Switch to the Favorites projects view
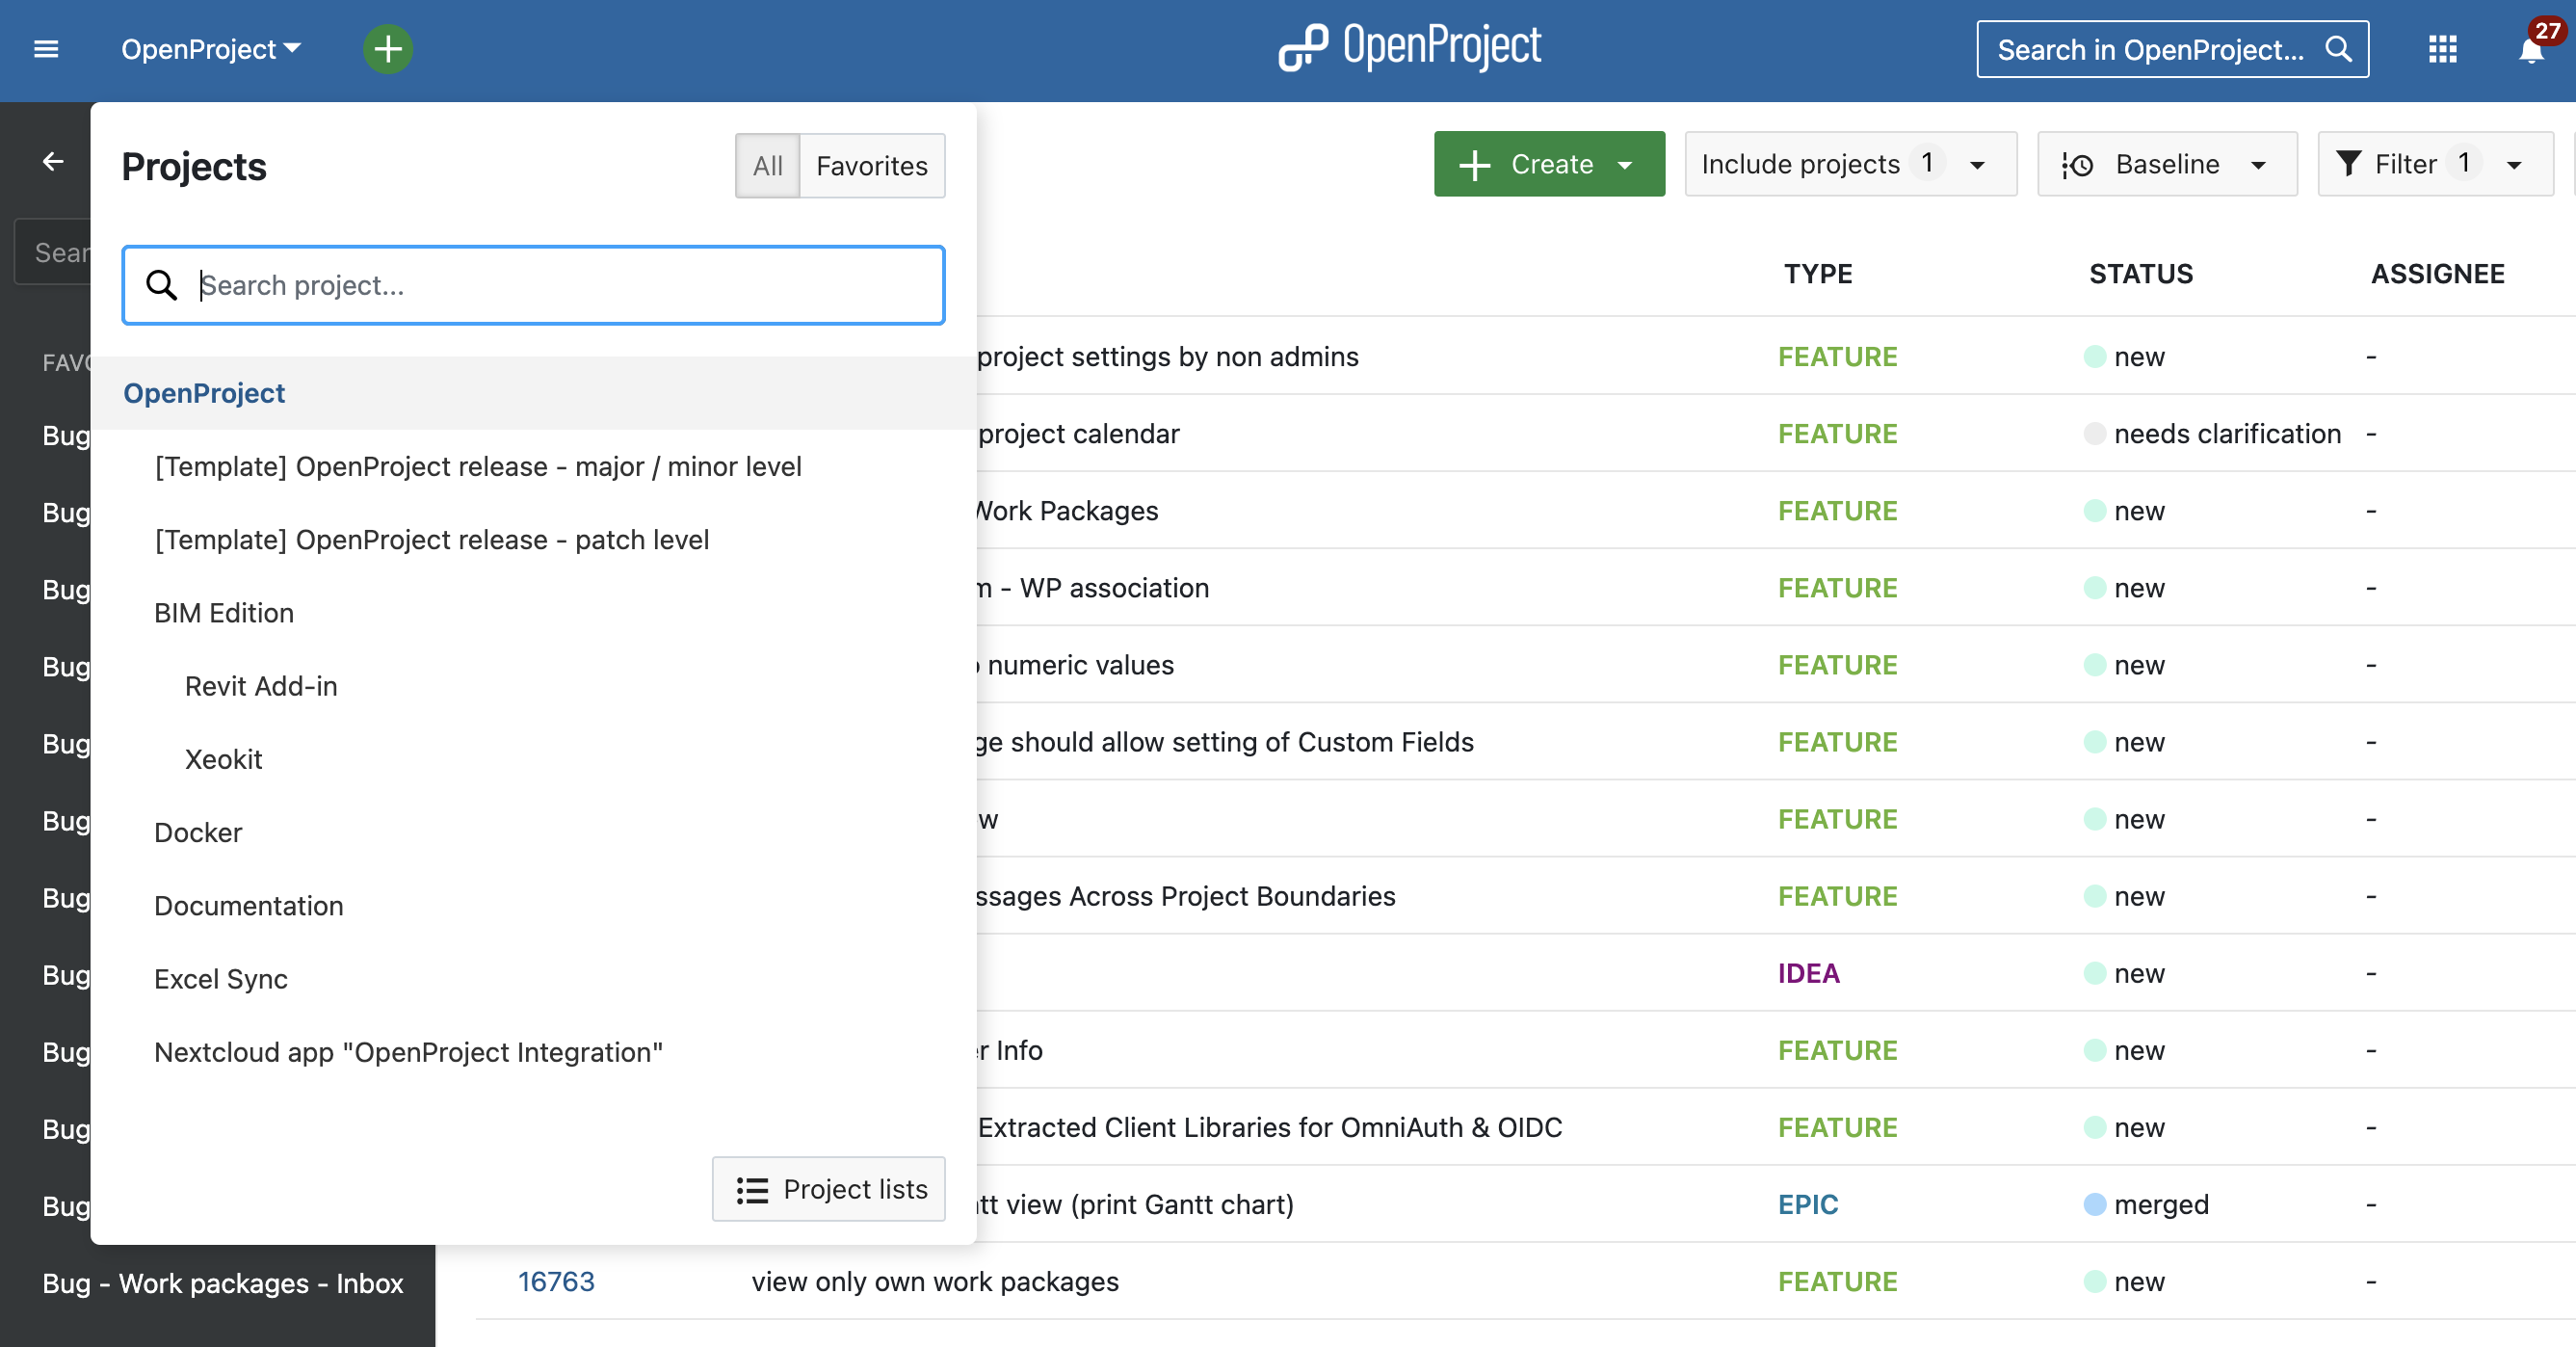This screenshot has width=2576, height=1347. pyautogui.click(x=871, y=165)
